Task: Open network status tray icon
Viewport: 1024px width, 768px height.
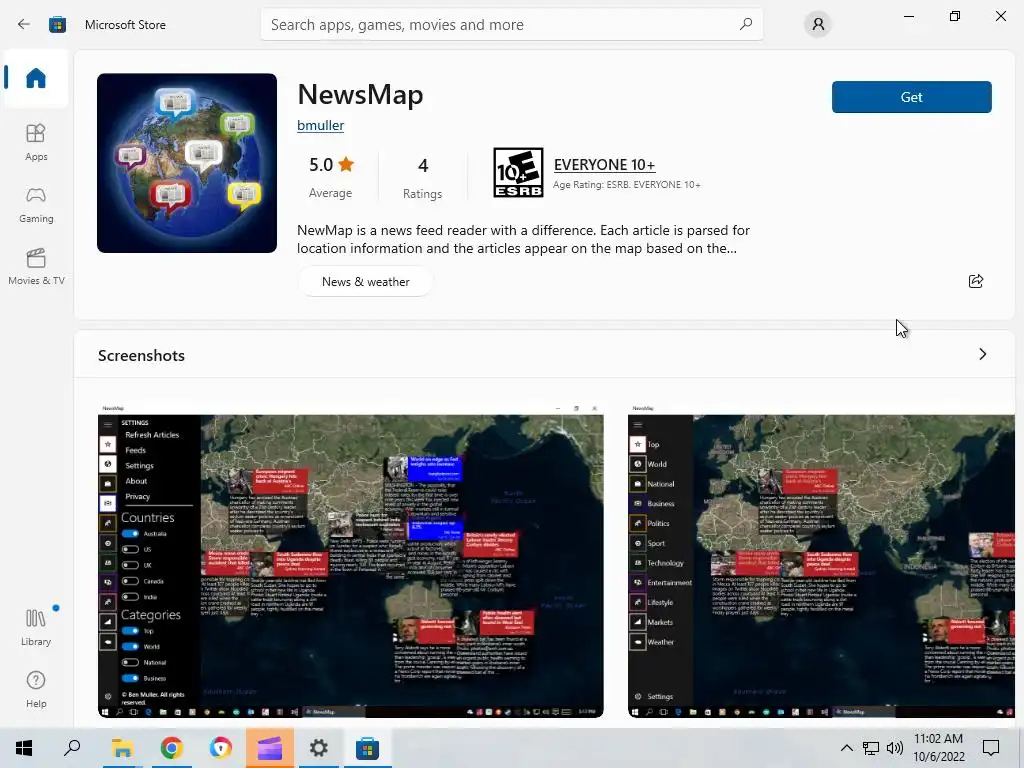Action: tap(871, 748)
